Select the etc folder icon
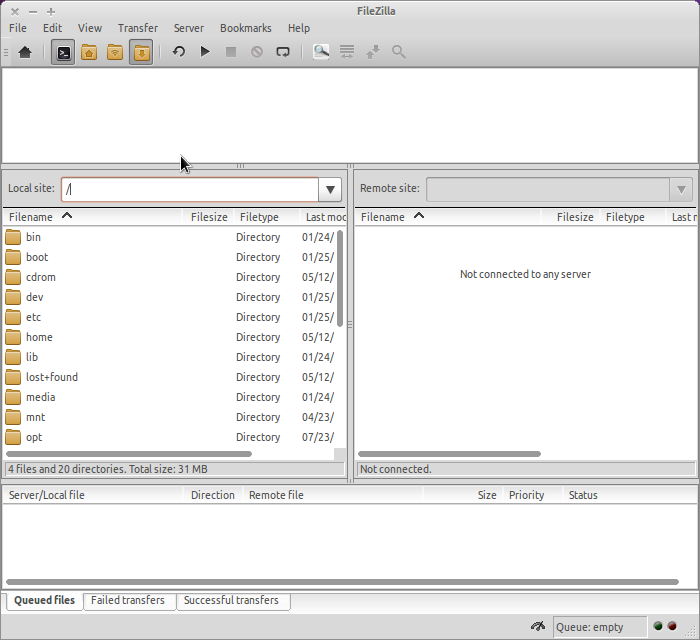This screenshot has width=700, height=640. (x=13, y=317)
